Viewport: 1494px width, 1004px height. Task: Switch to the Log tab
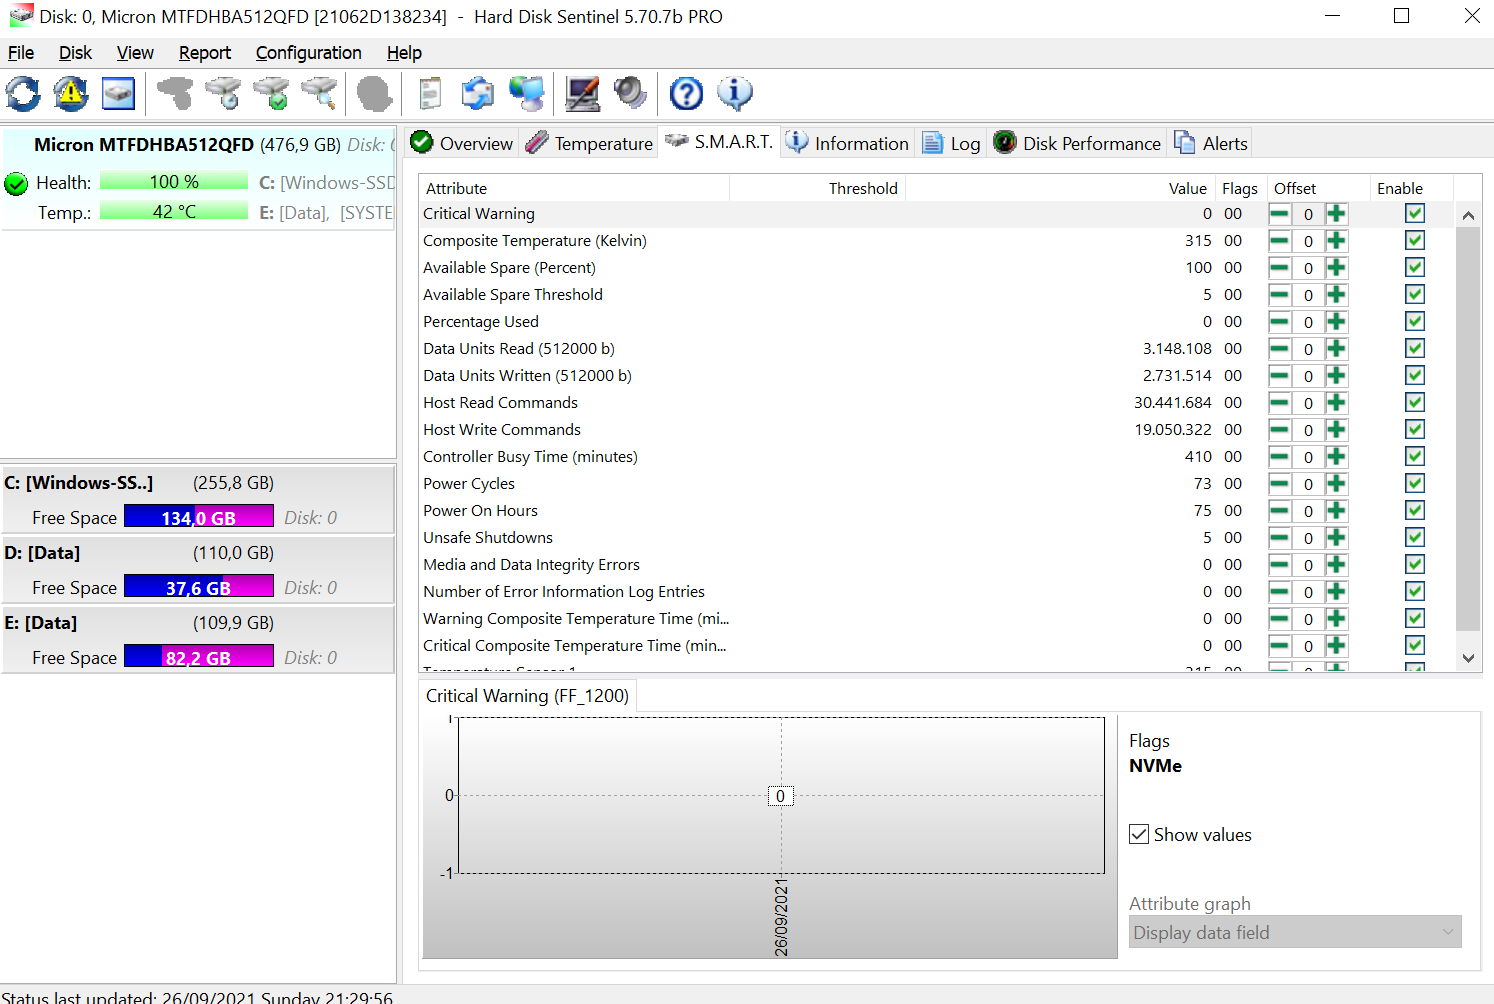click(x=951, y=143)
